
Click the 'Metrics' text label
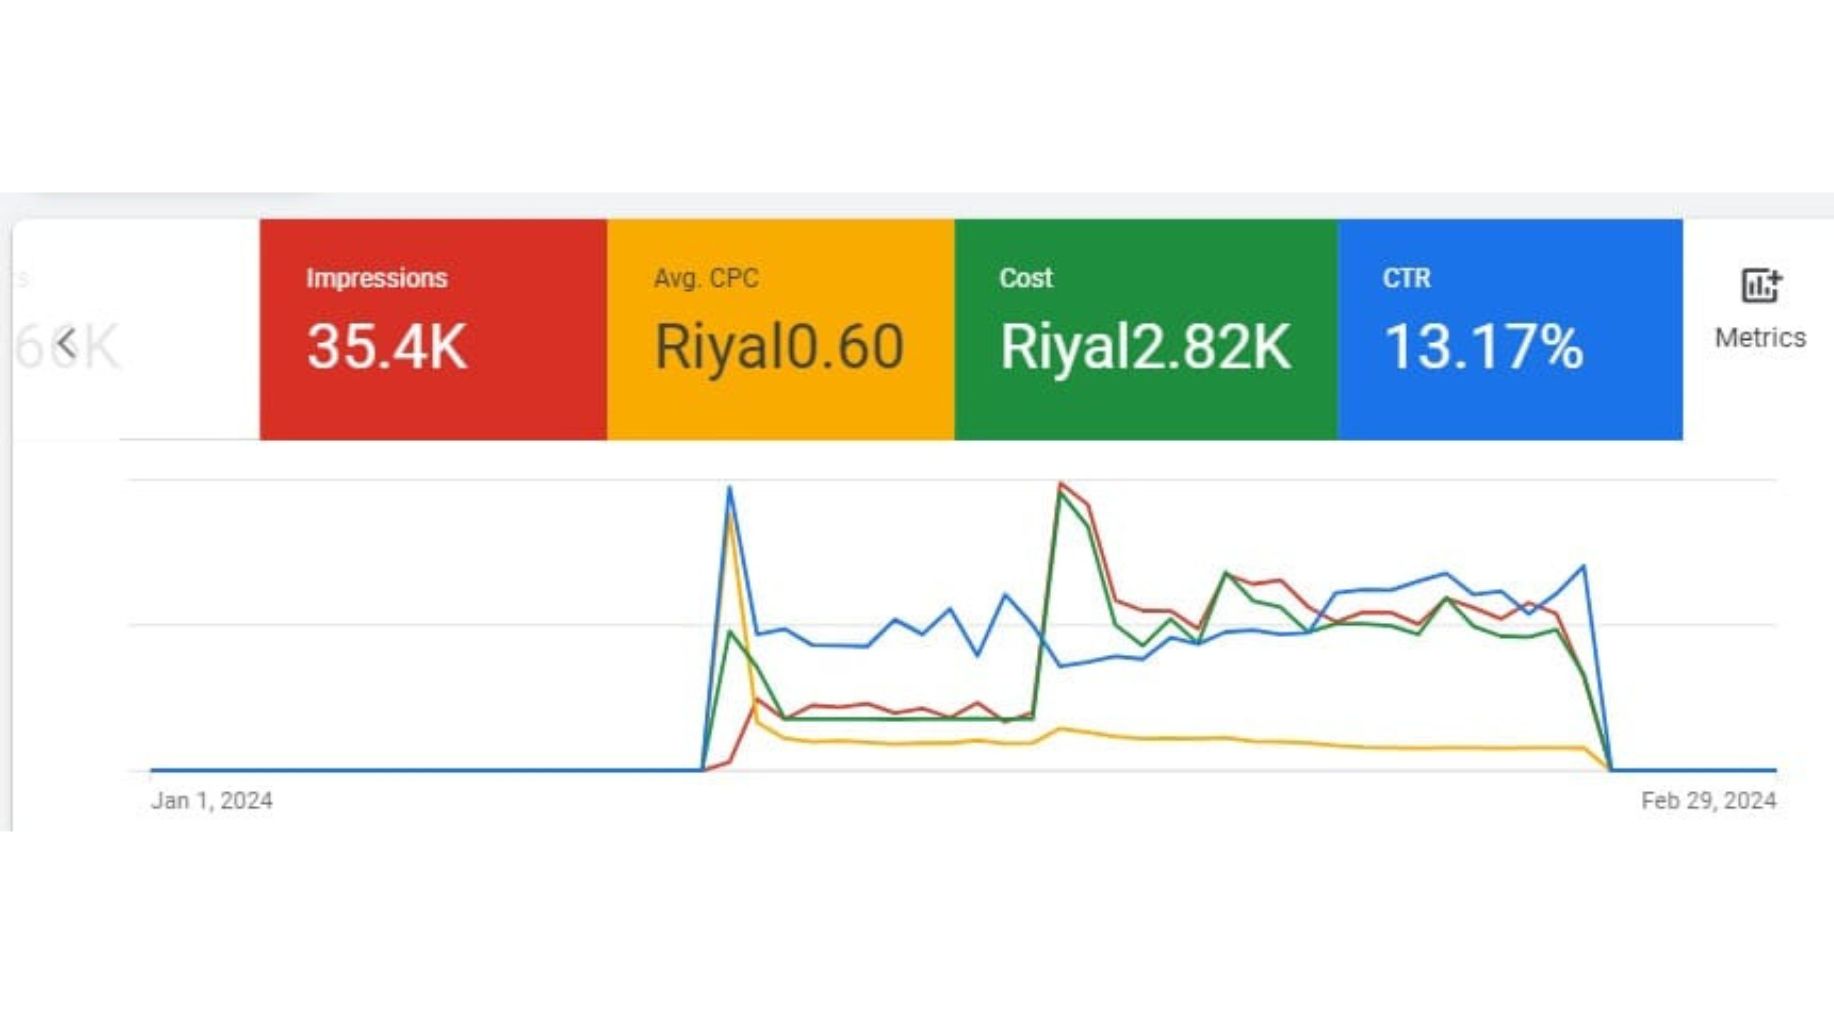1760,338
